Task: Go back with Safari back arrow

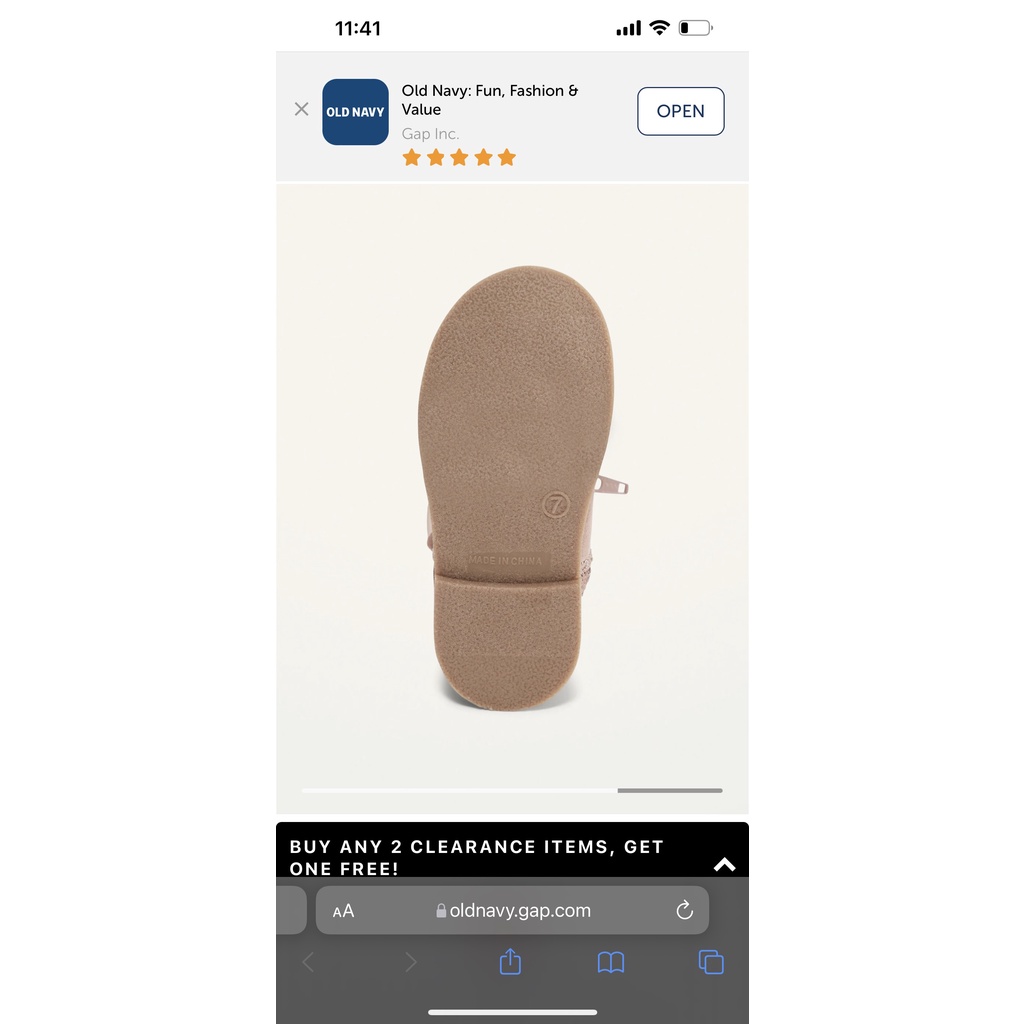Action: (308, 962)
